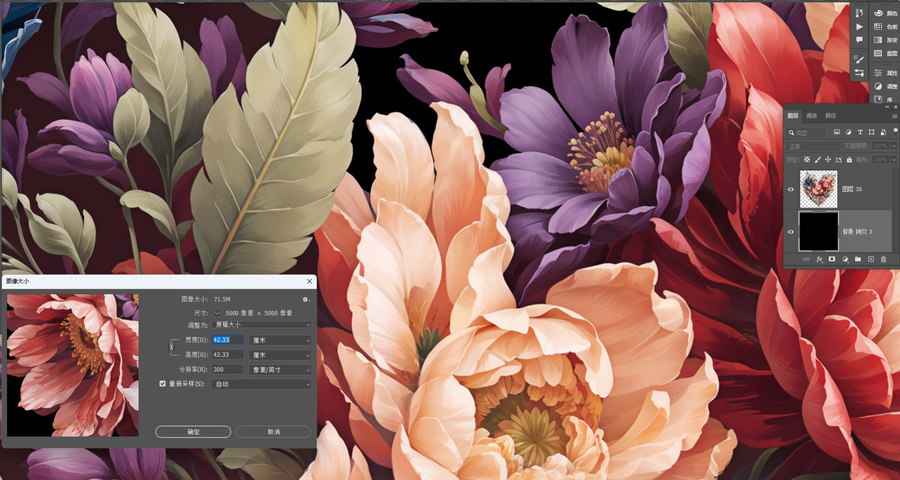This screenshot has height=480, width=900.
Task: Open the 调整 (Adjustments) panel
Action: [886, 86]
